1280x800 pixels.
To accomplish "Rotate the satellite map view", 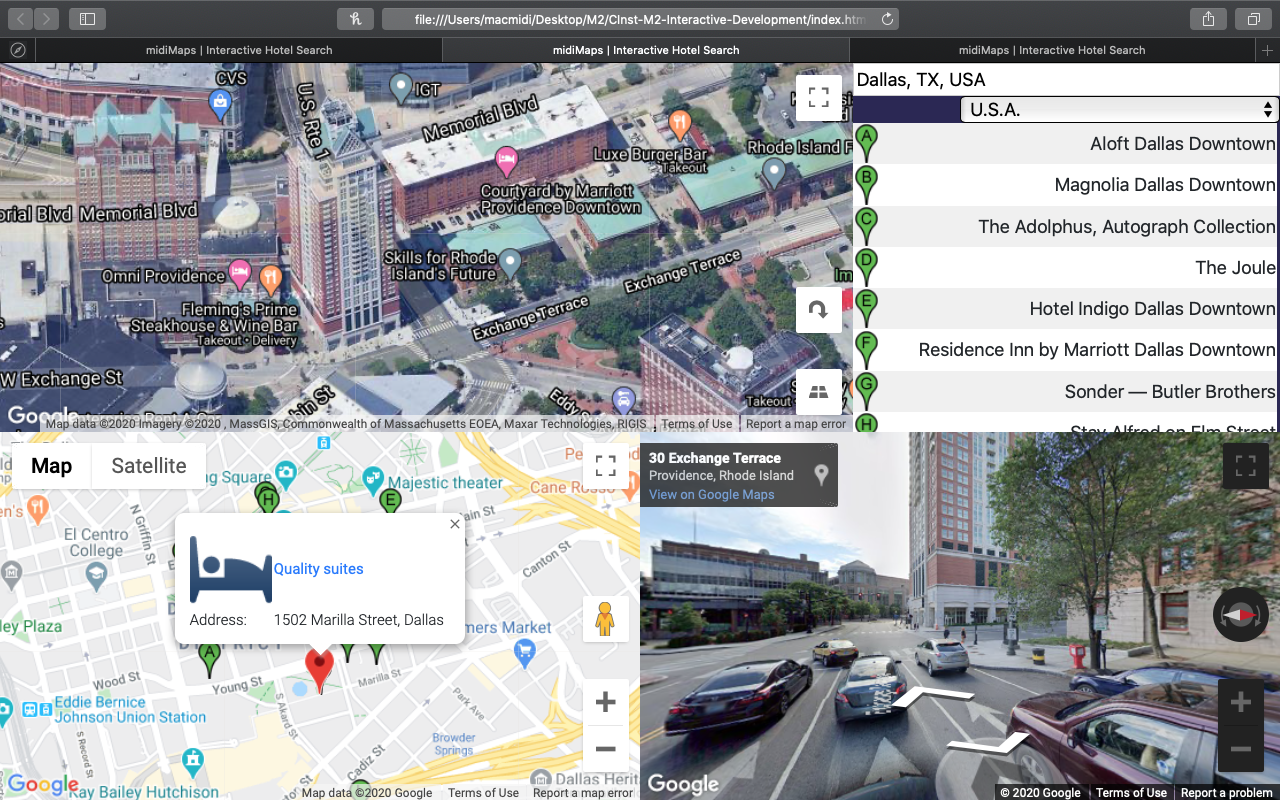I will click(819, 310).
